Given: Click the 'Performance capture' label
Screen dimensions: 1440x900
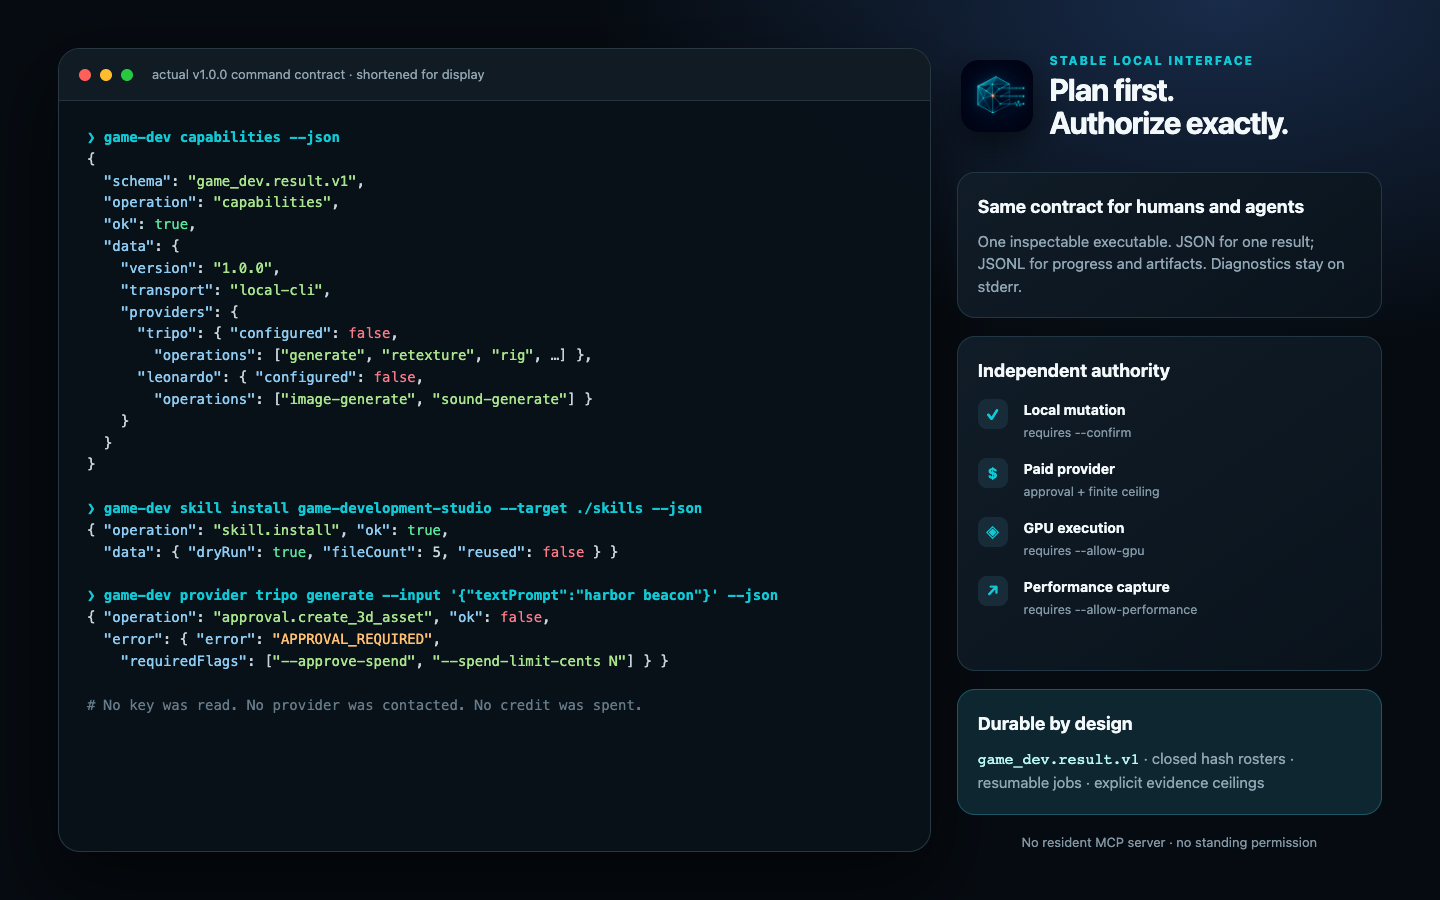Looking at the screenshot, I should [x=1096, y=587].
